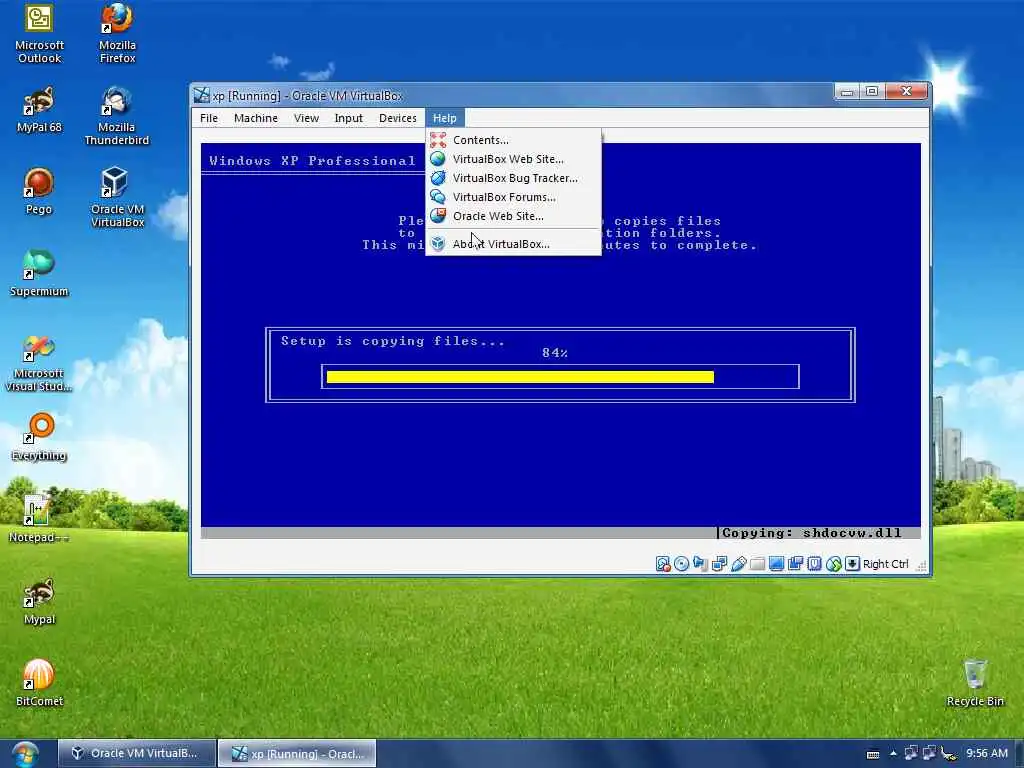Choose About VirtualBox... menu entry
Viewport: 1024px width, 768px height.
click(513, 244)
